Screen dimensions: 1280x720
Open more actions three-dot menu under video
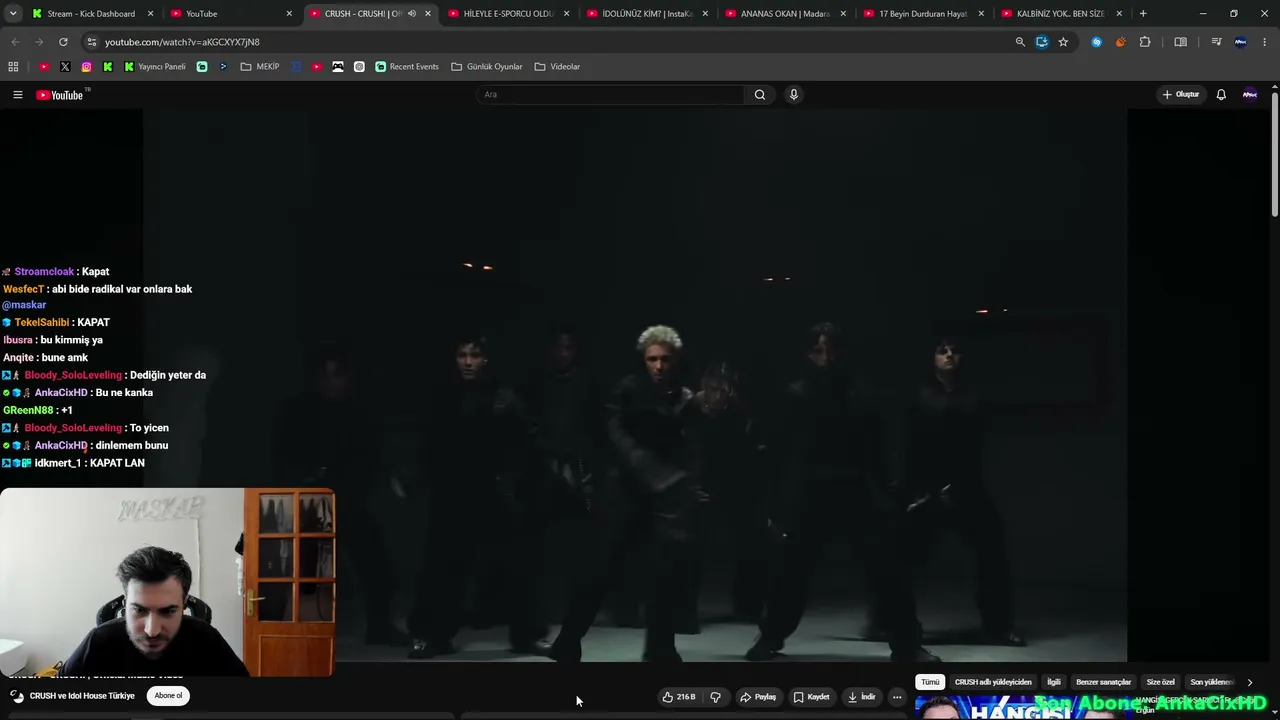(x=897, y=697)
